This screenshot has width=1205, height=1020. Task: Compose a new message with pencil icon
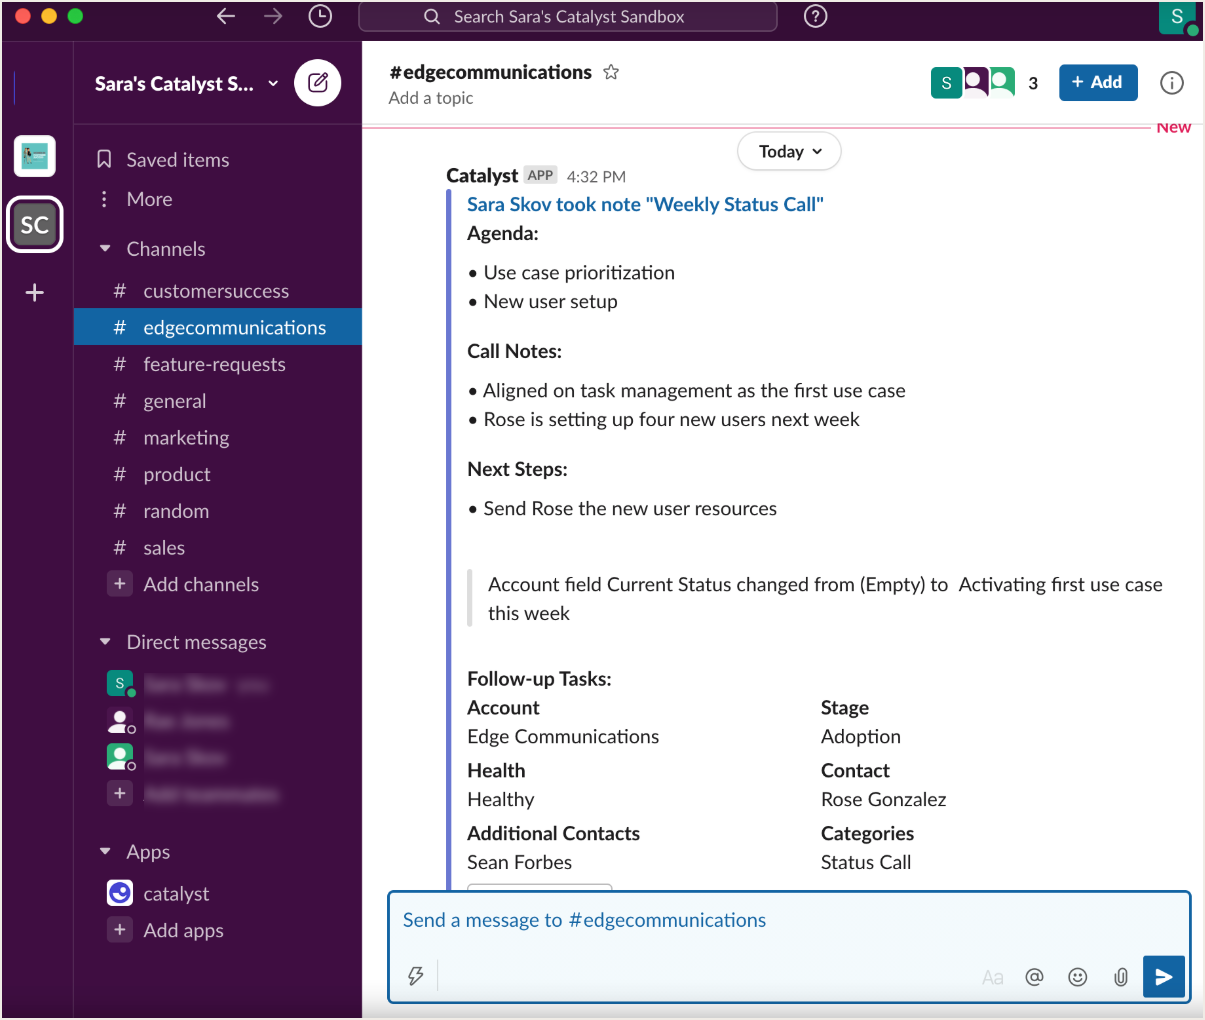click(318, 83)
